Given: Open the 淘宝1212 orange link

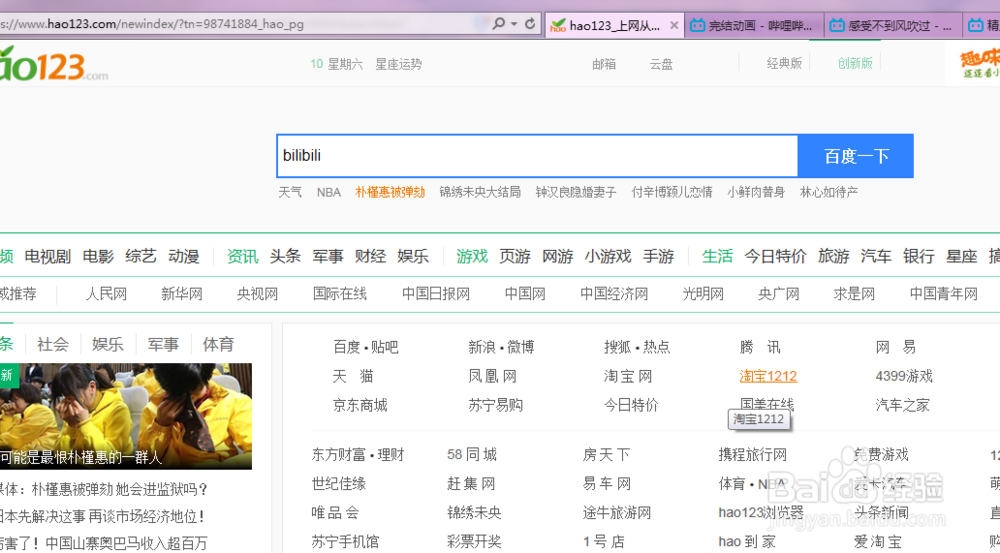Looking at the screenshot, I should pyautogui.click(x=768, y=376).
